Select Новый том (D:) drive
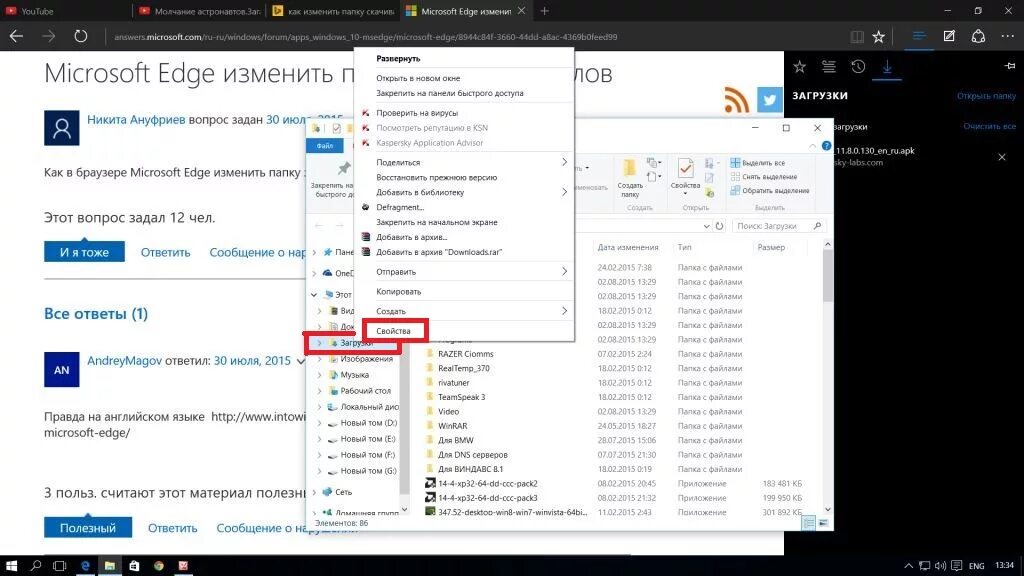Image resolution: width=1024 pixels, height=576 pixels. pos(368,423)
